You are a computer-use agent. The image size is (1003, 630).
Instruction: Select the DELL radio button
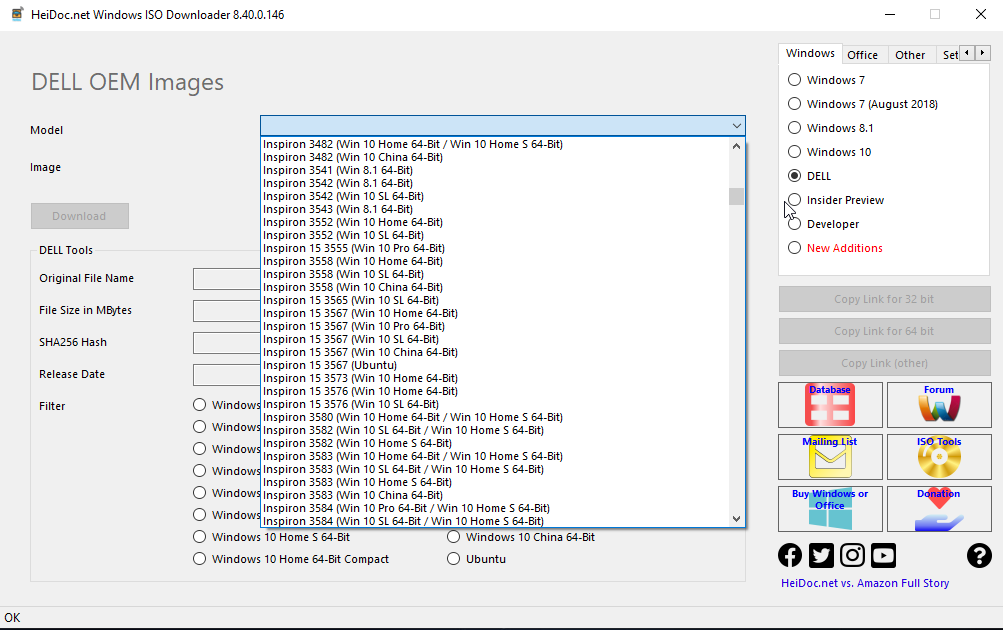pyautogui.click(x=794, y=176)
